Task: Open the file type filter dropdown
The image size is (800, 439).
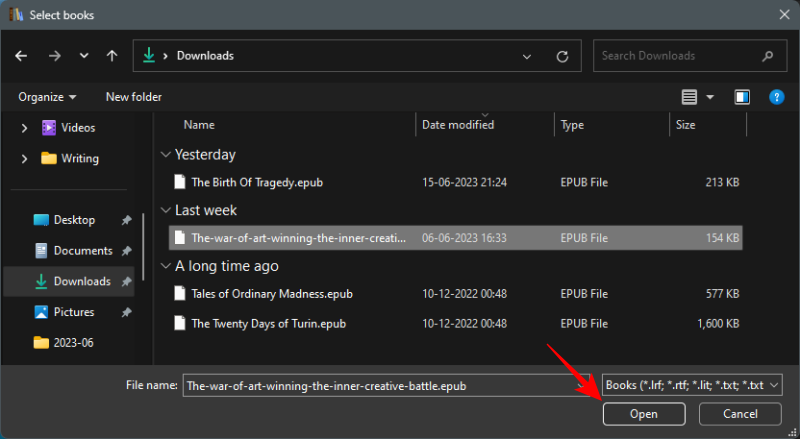Action: click(692, 385)
